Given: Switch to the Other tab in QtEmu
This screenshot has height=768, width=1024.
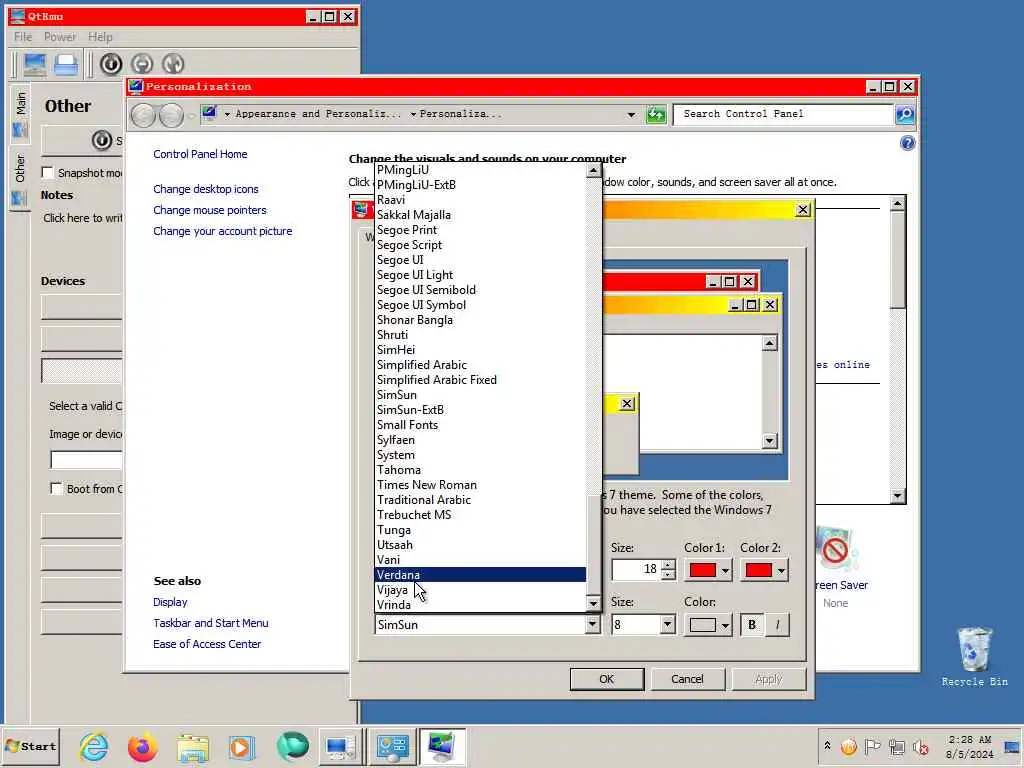Looking at the screenshot, I should pos(20,178).
